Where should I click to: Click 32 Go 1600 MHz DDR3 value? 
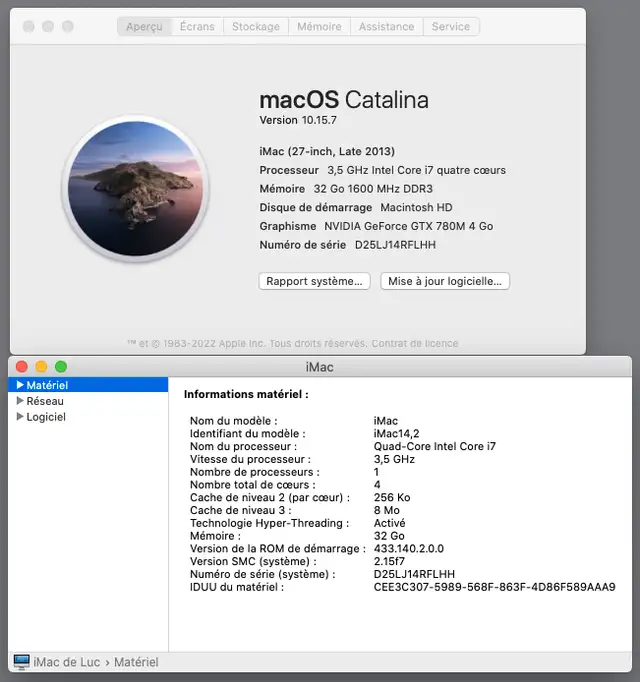coord(373,189)
